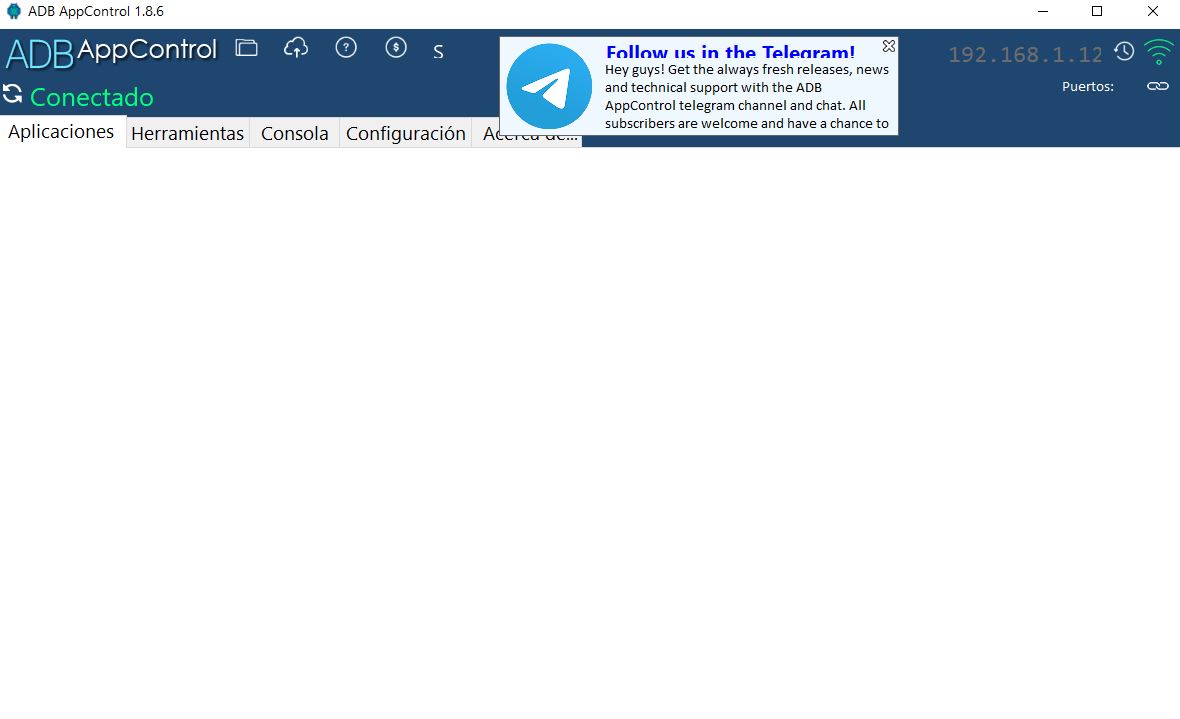
Task: Maximize the ADB AppControl window
Action: pyautogui.click(x=1097, y=11)
